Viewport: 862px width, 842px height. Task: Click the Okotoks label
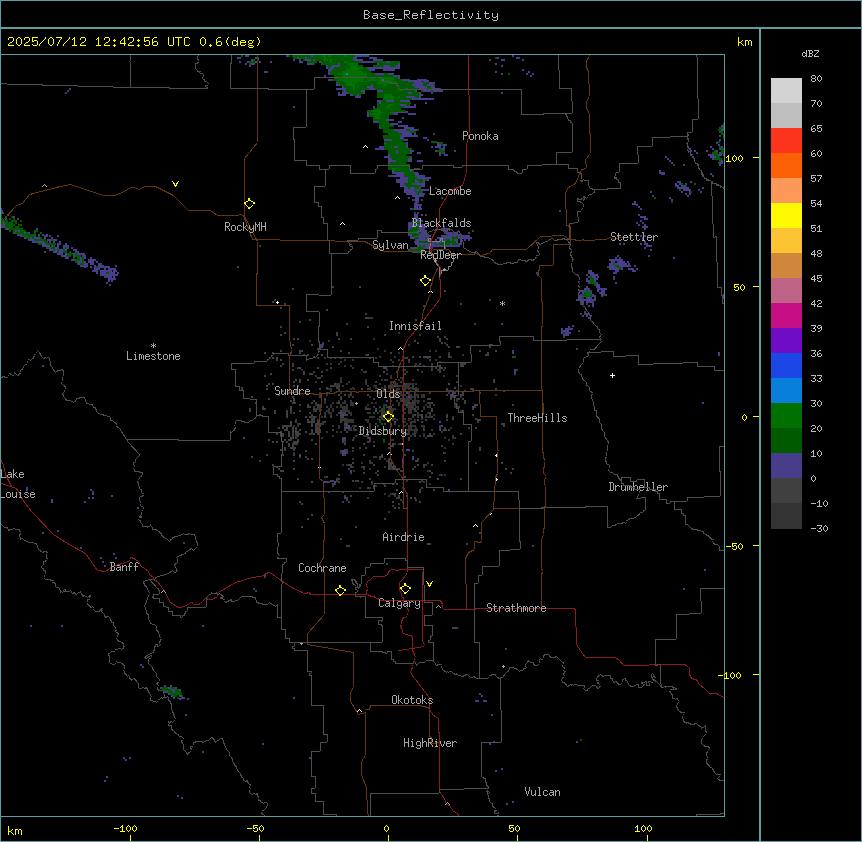click(x=412, y=700)
